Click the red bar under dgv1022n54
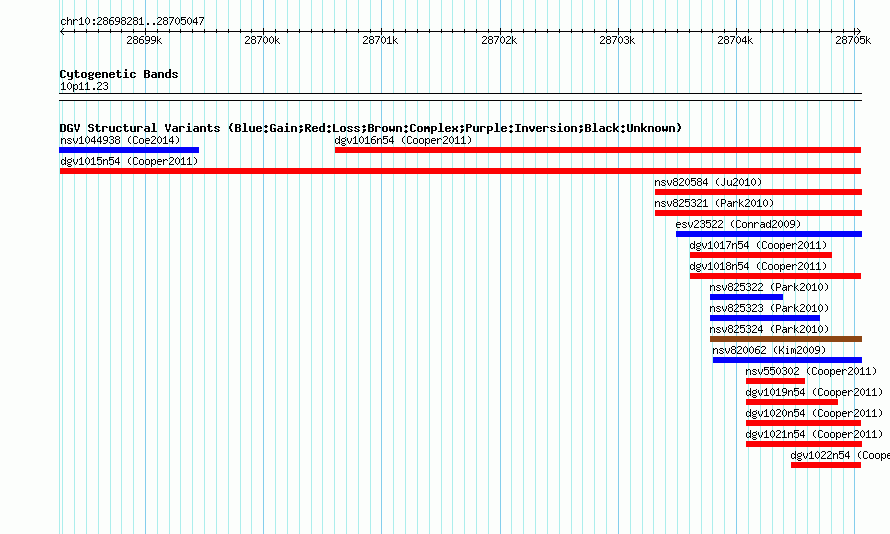 (826, 465)
